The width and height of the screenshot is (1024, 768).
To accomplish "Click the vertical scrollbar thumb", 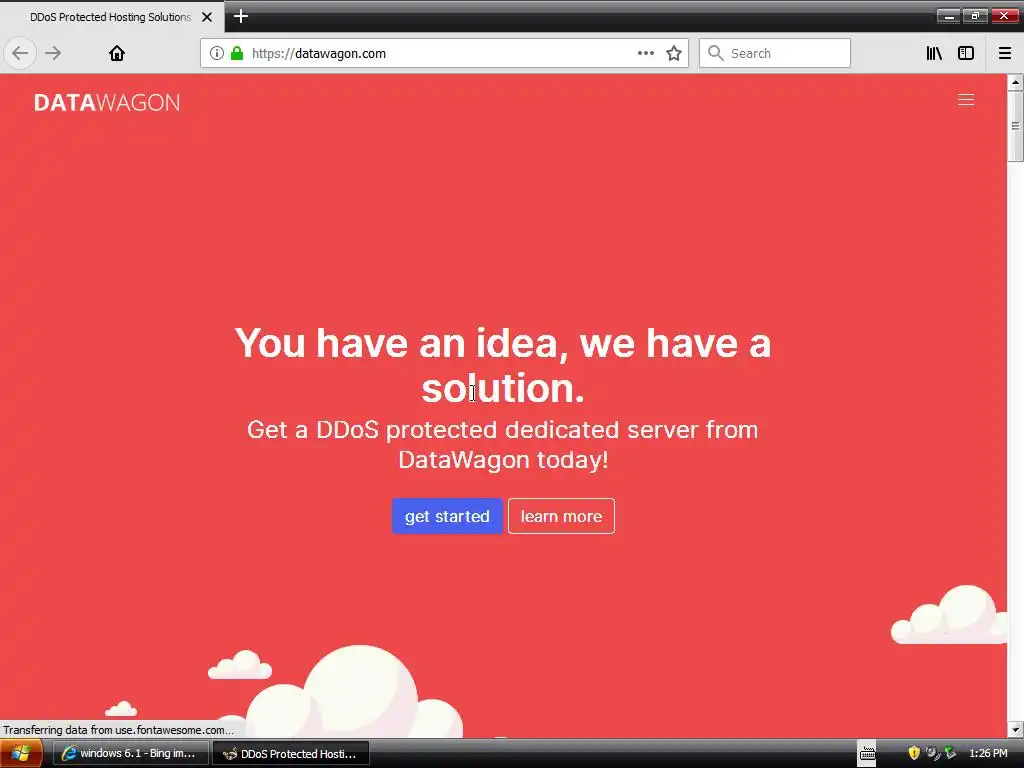I will [x=1015, y=126].
